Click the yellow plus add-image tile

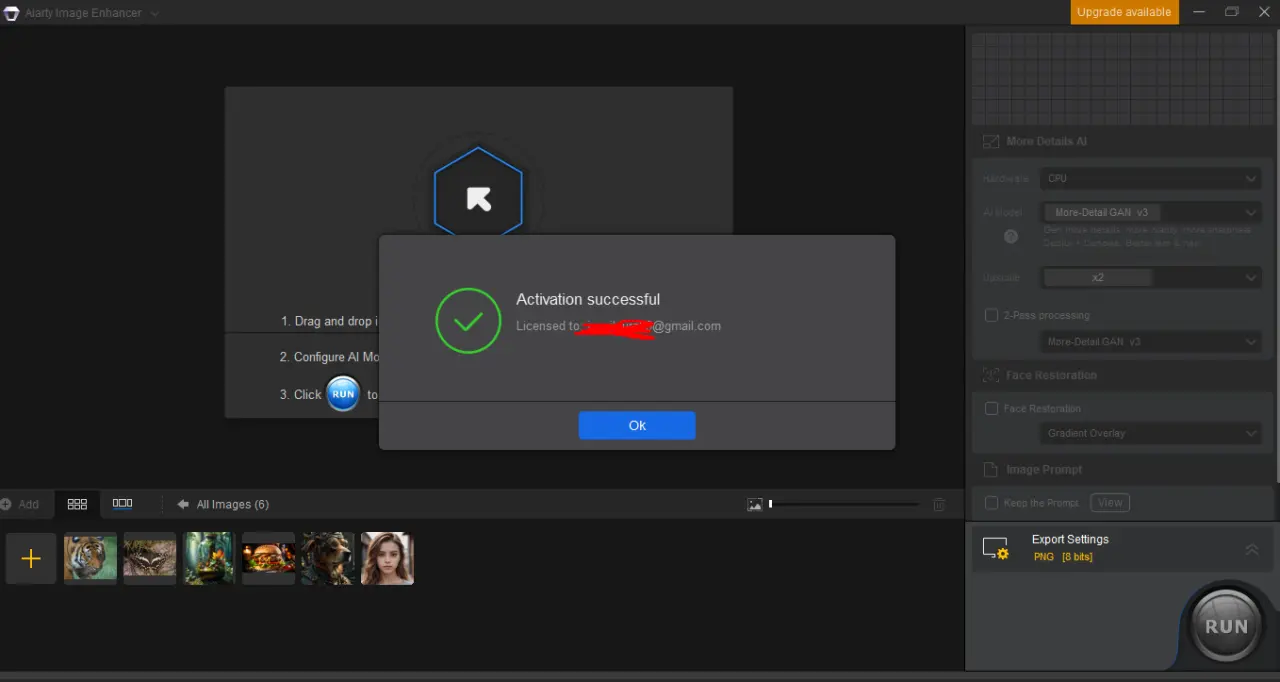click(x=31, y=558)
